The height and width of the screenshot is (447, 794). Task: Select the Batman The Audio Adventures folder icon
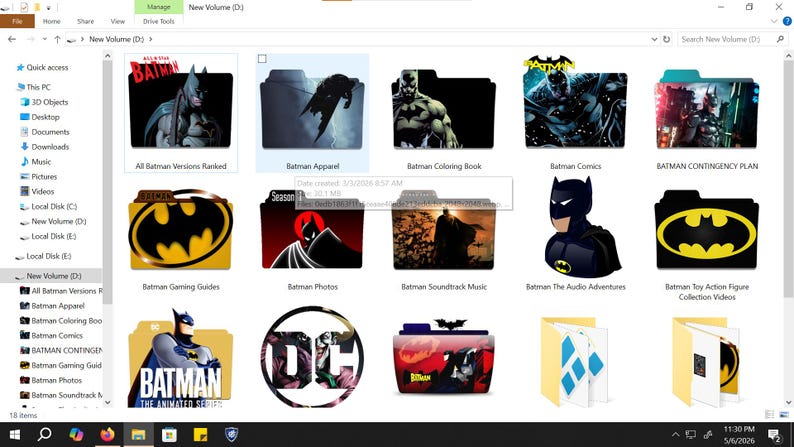click(582, 226)
